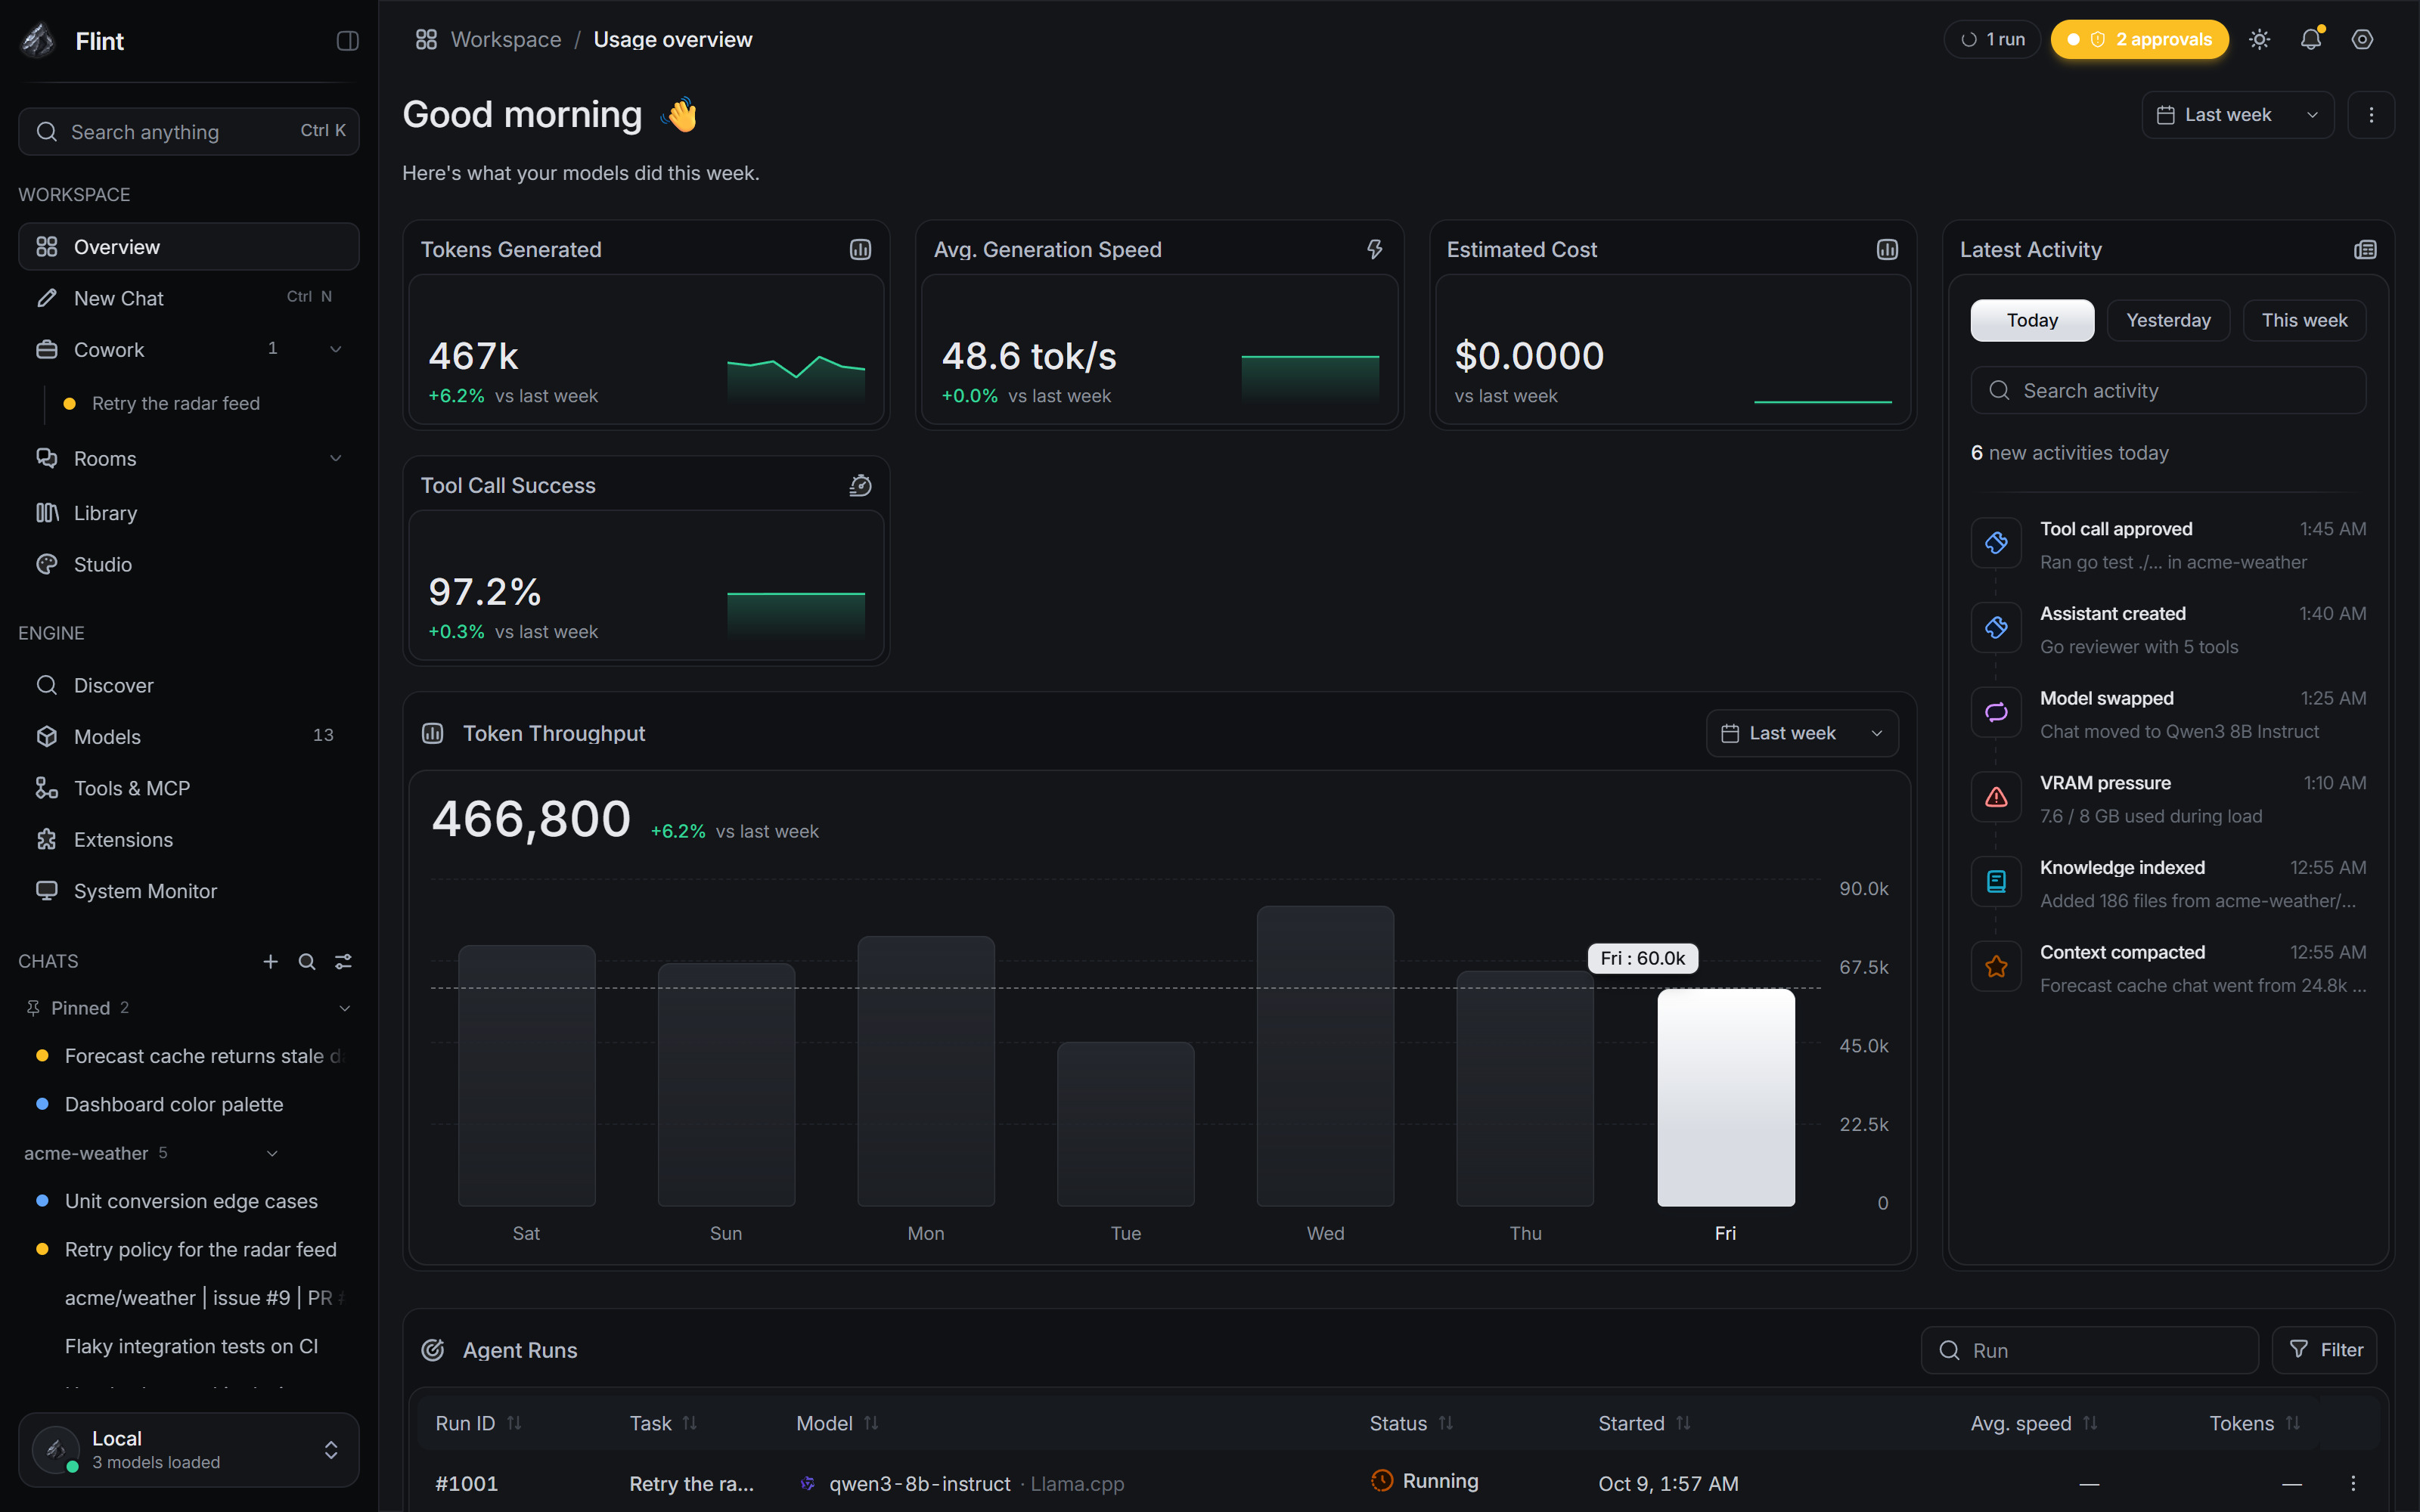2420x1512 pixels.
Task: Open chat filter options sliders icon
Action: (343, 961)
